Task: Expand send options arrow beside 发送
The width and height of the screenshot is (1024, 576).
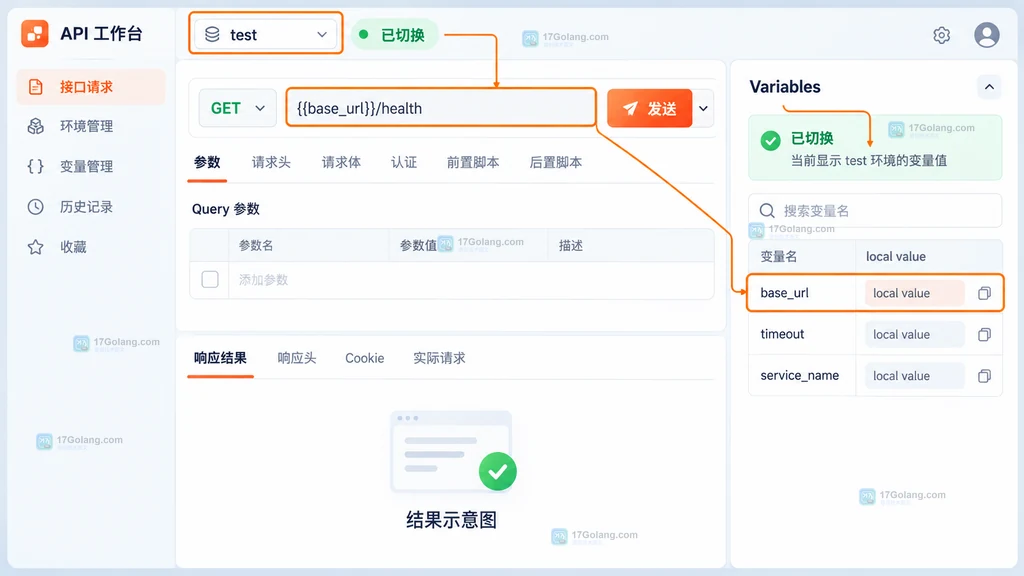Action: pyautogui.click(x=703, y=108)
